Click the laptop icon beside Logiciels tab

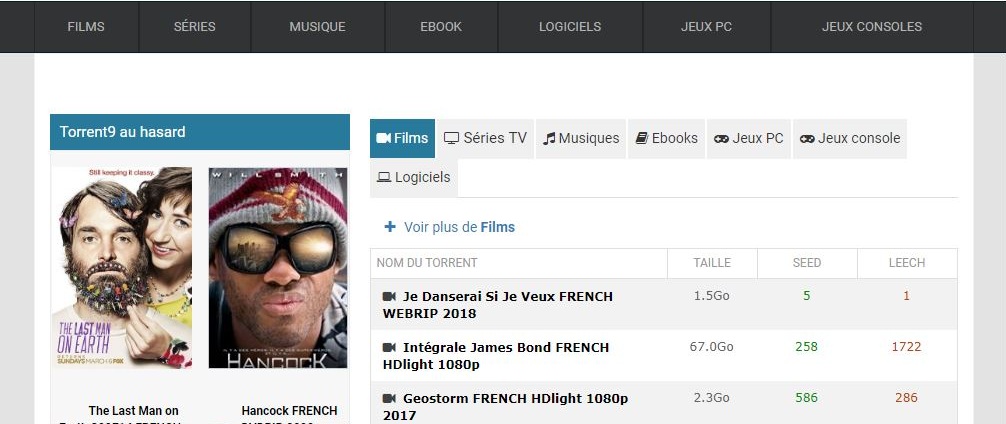(x=384, y=178)
